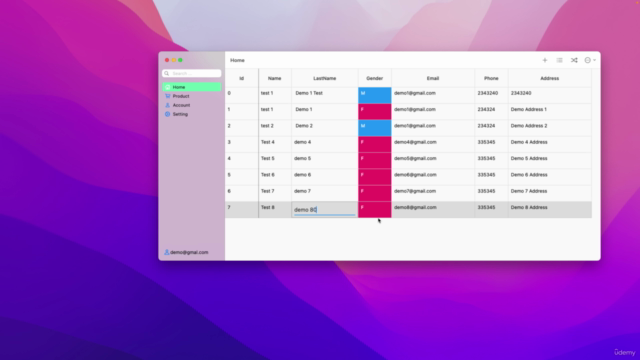
Task: Click the Product cart icon
Action: click(167, 96)
